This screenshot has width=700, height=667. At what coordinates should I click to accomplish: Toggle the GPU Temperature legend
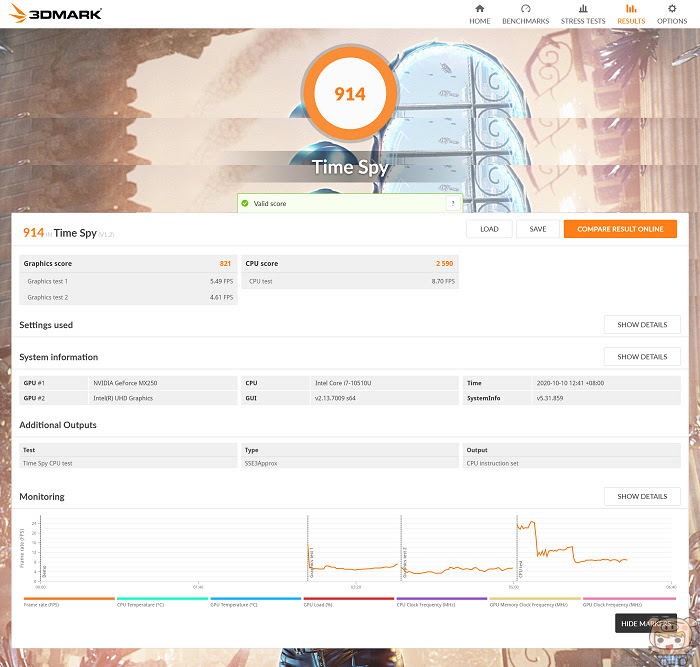click(256, 601)
